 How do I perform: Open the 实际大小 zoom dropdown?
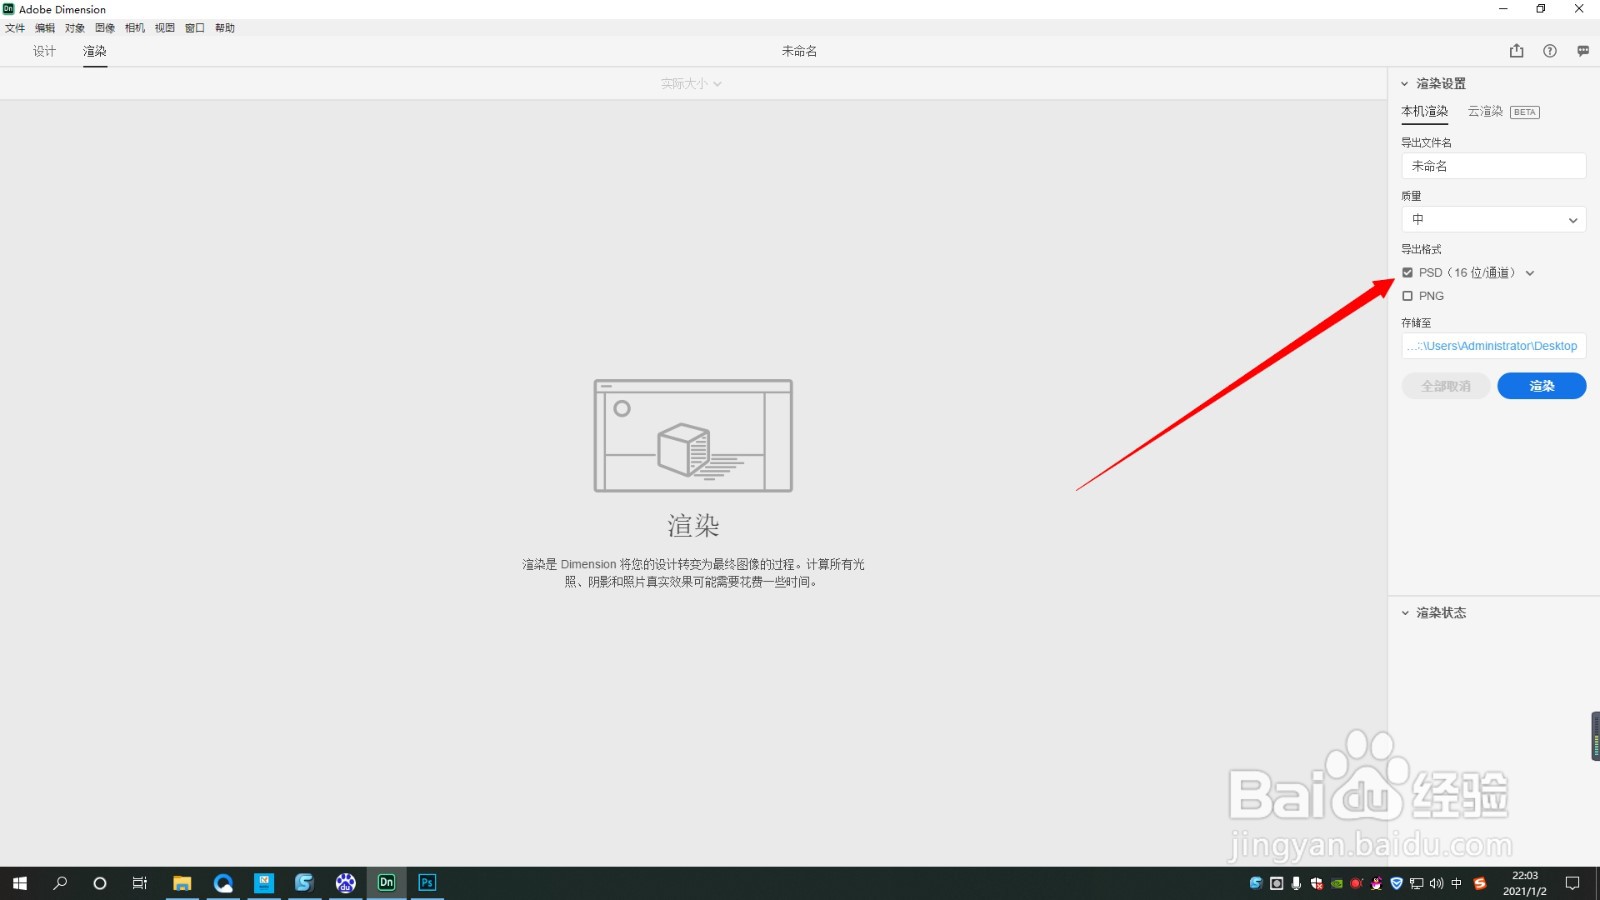691,84
